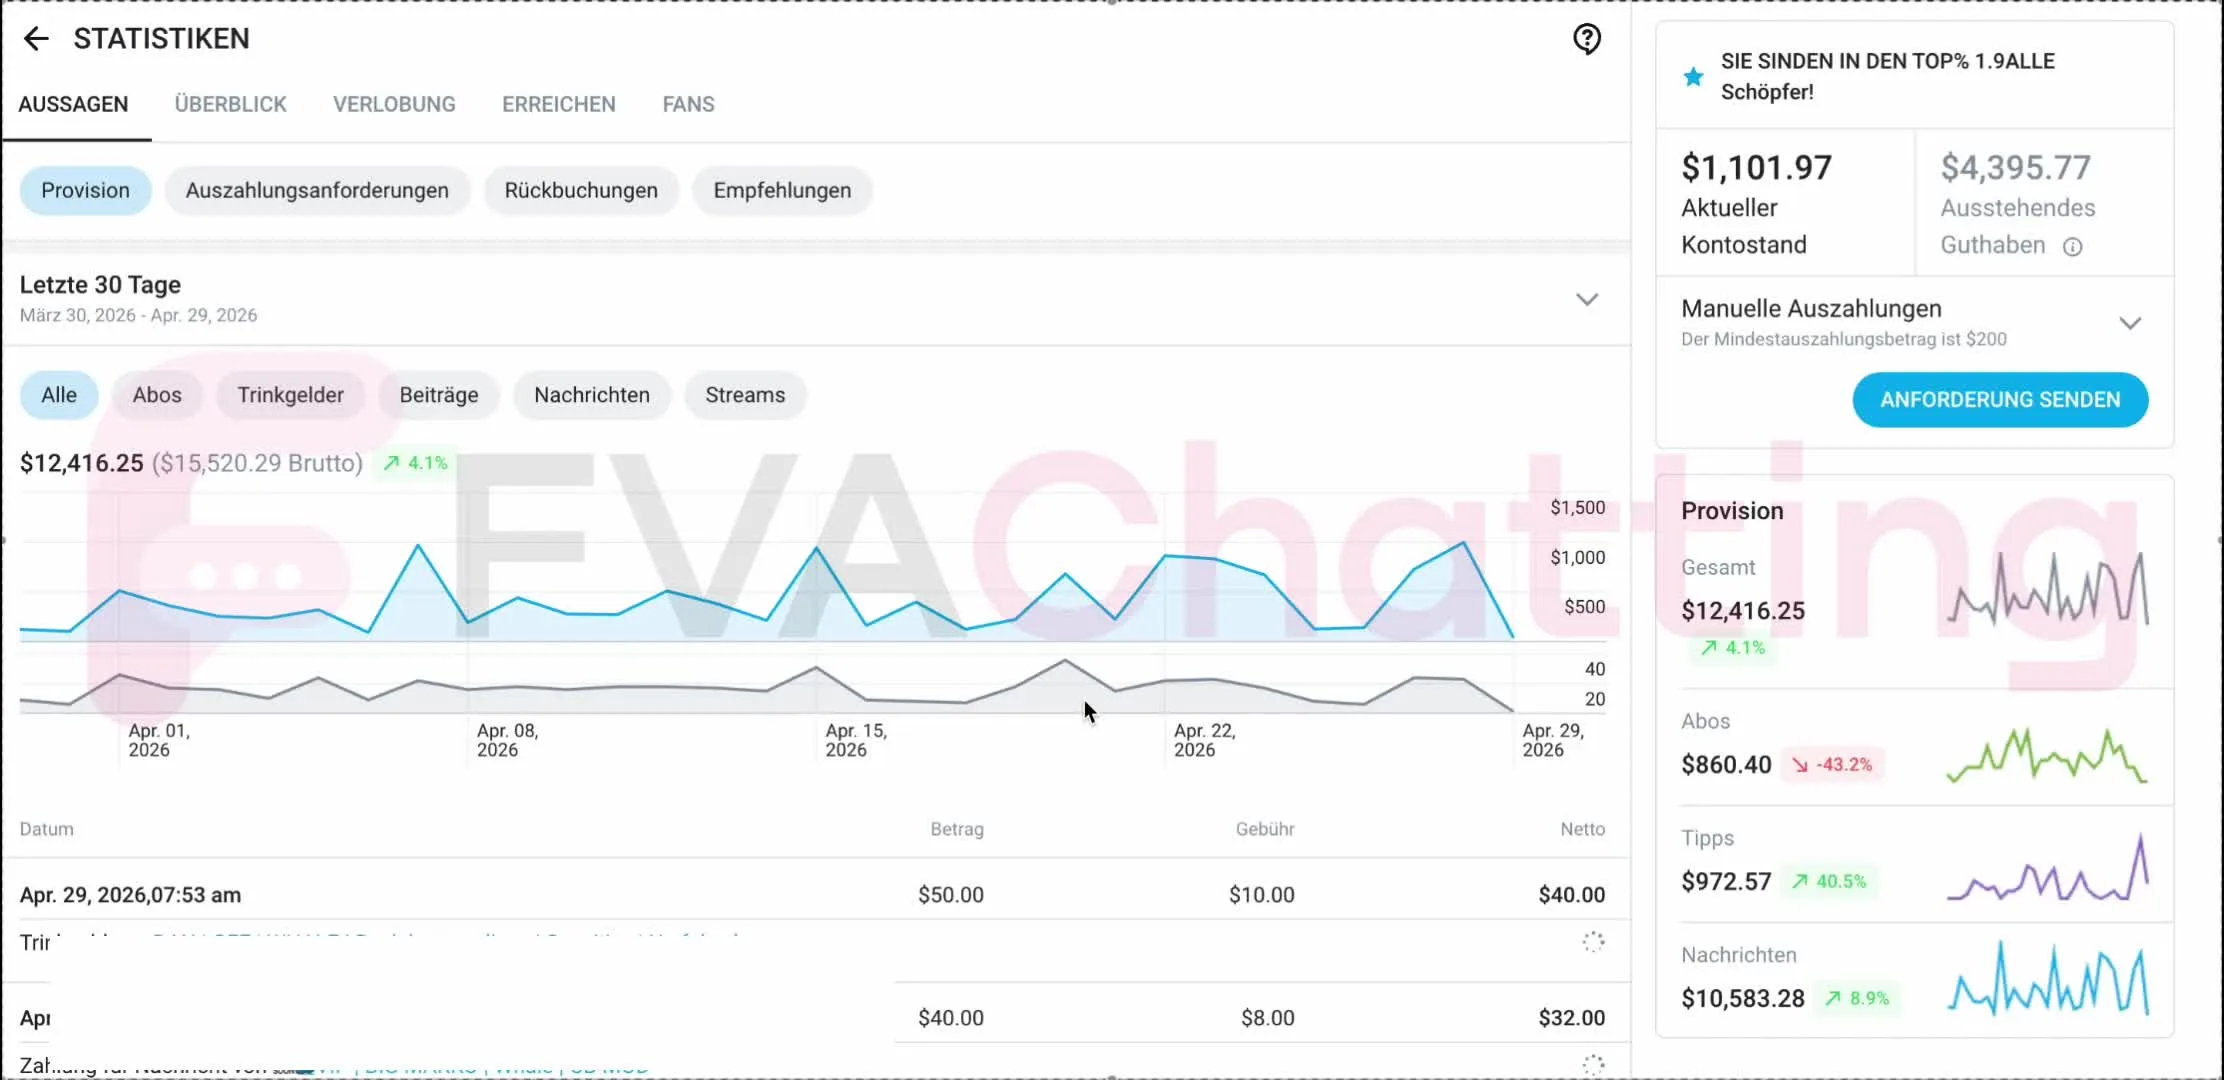Click the green Abos sparkline chart
Viewport: 2224px width, 1080px height.
click(x=2048, y=755)
